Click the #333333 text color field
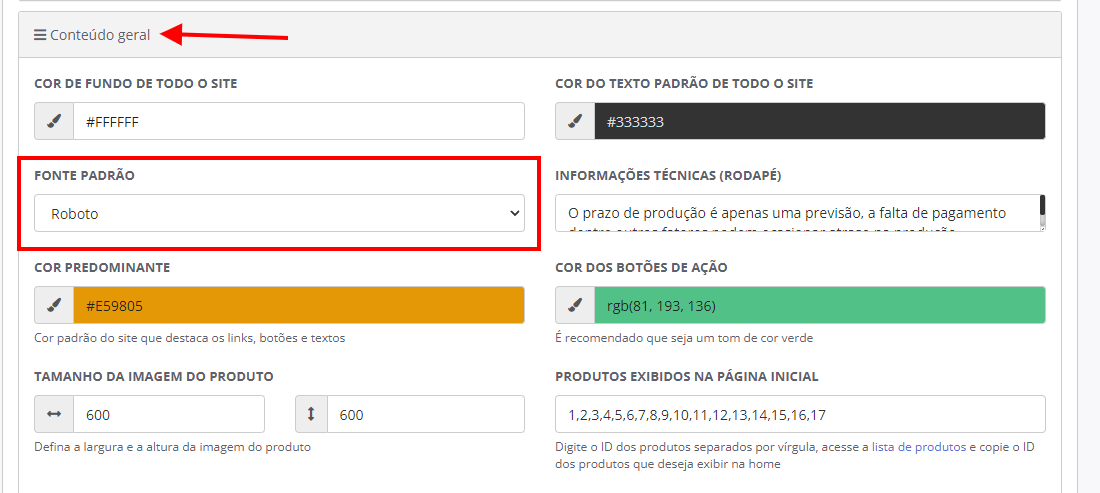1100x493 pixels. [x=820, y=121]
